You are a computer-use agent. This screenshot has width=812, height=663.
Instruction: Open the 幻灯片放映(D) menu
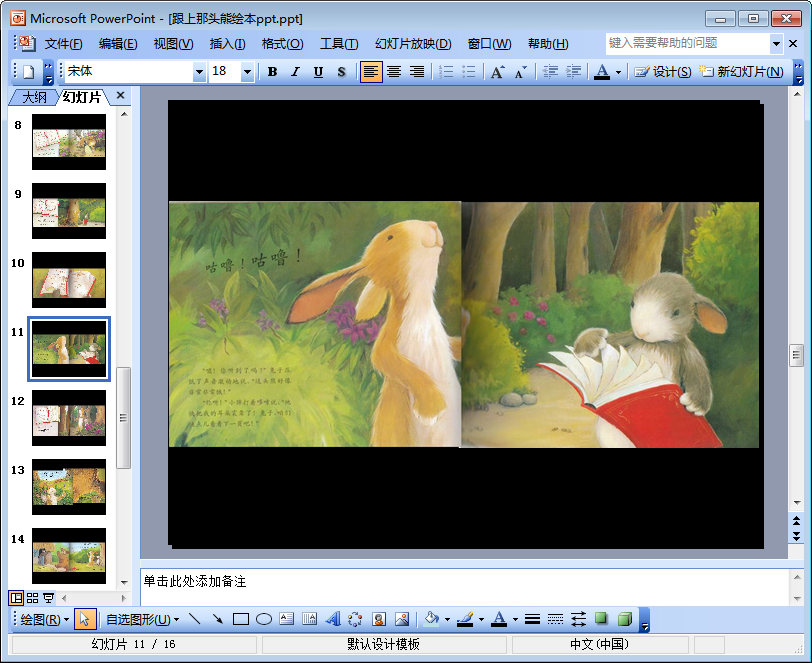point(413,44)
